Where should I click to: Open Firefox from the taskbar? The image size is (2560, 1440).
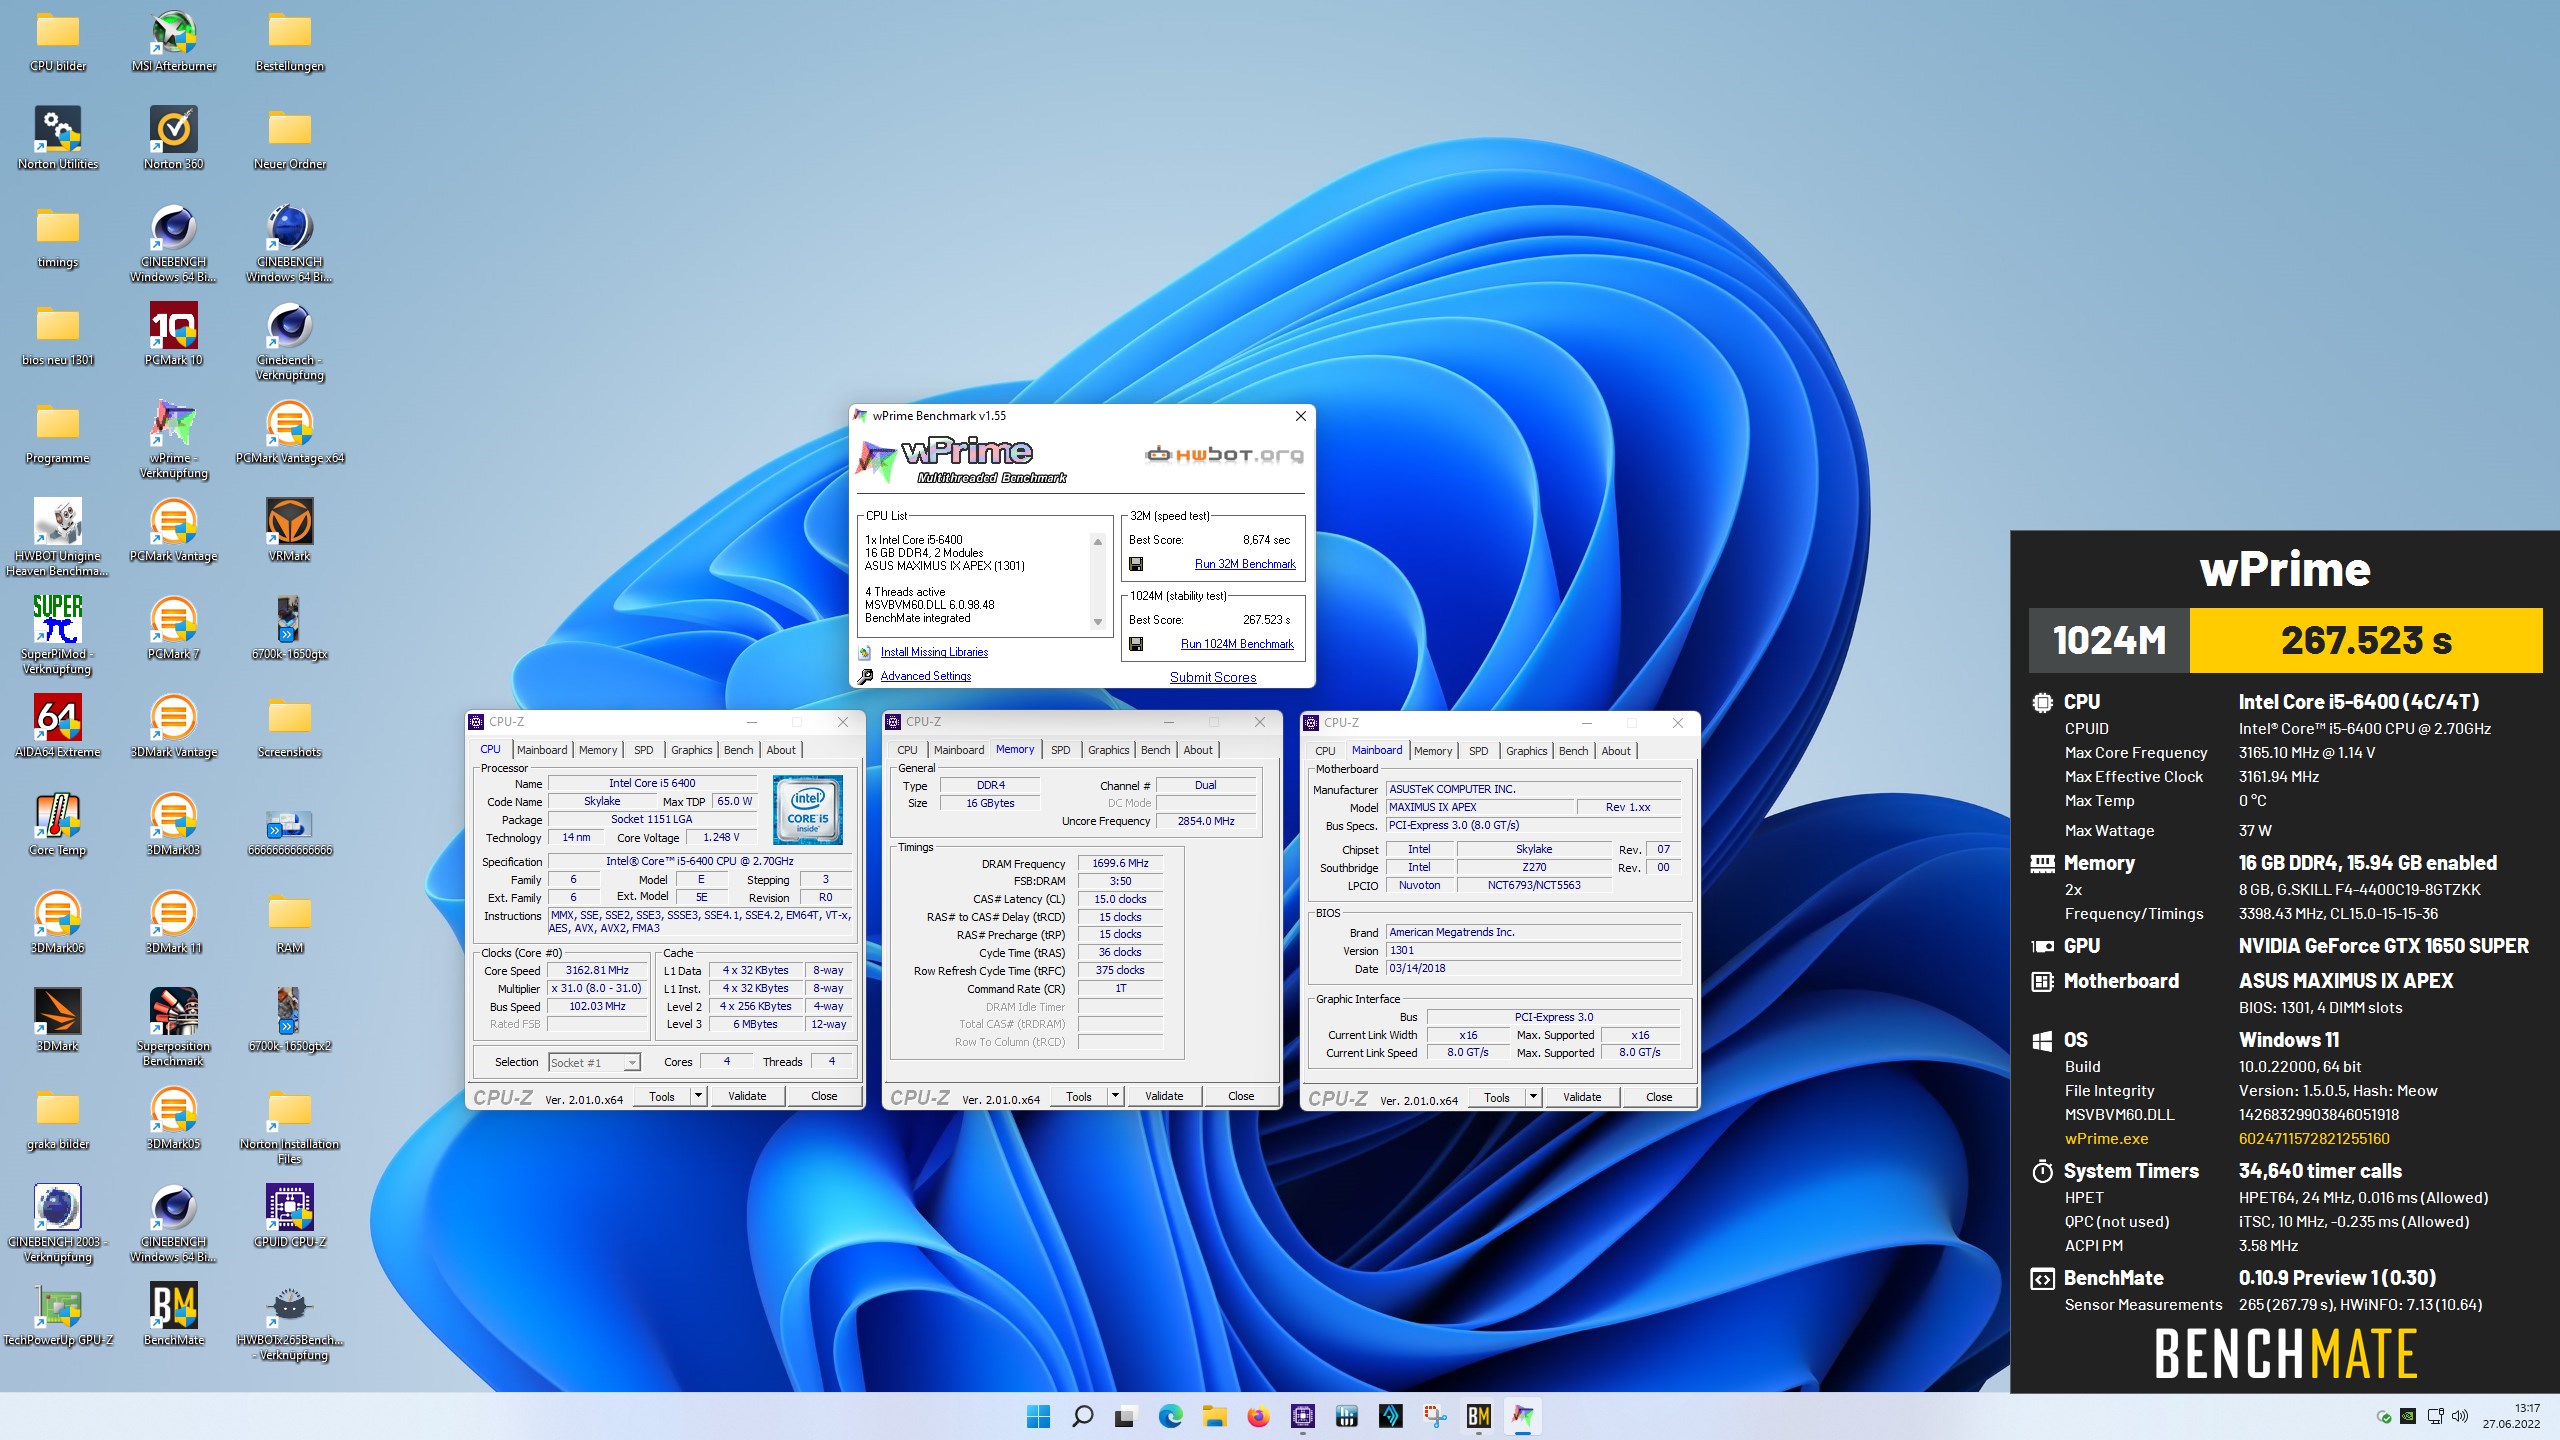click(1258, 1416)
